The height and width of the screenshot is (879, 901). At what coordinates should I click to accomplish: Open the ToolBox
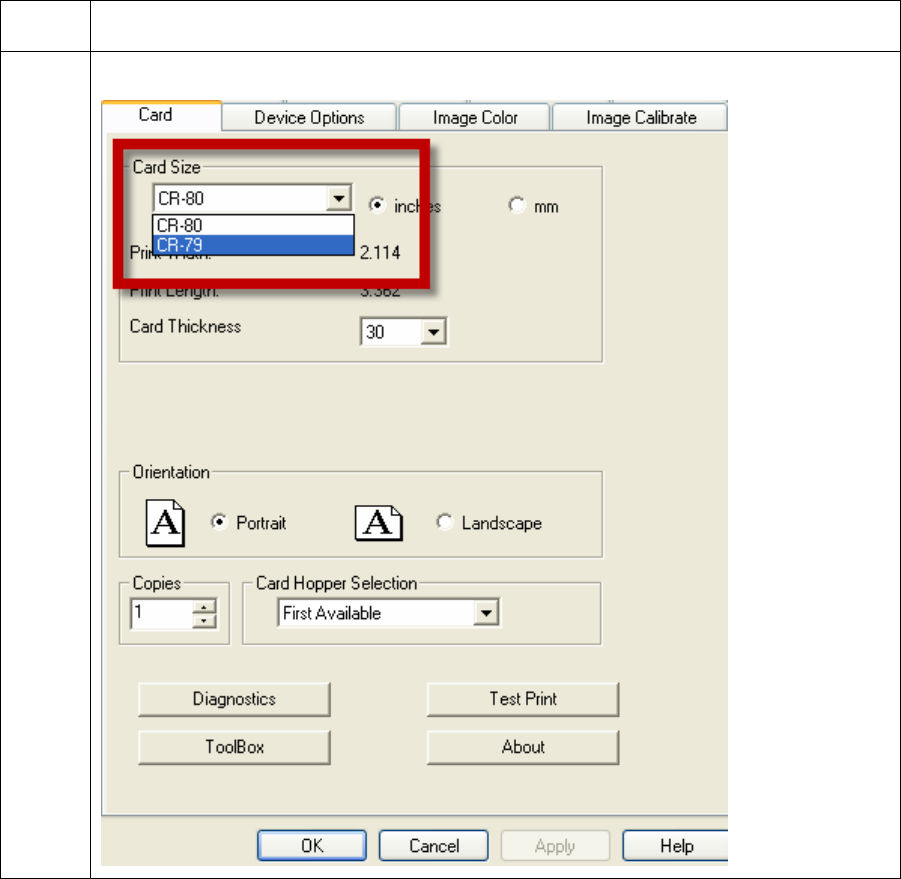(234, 747)
